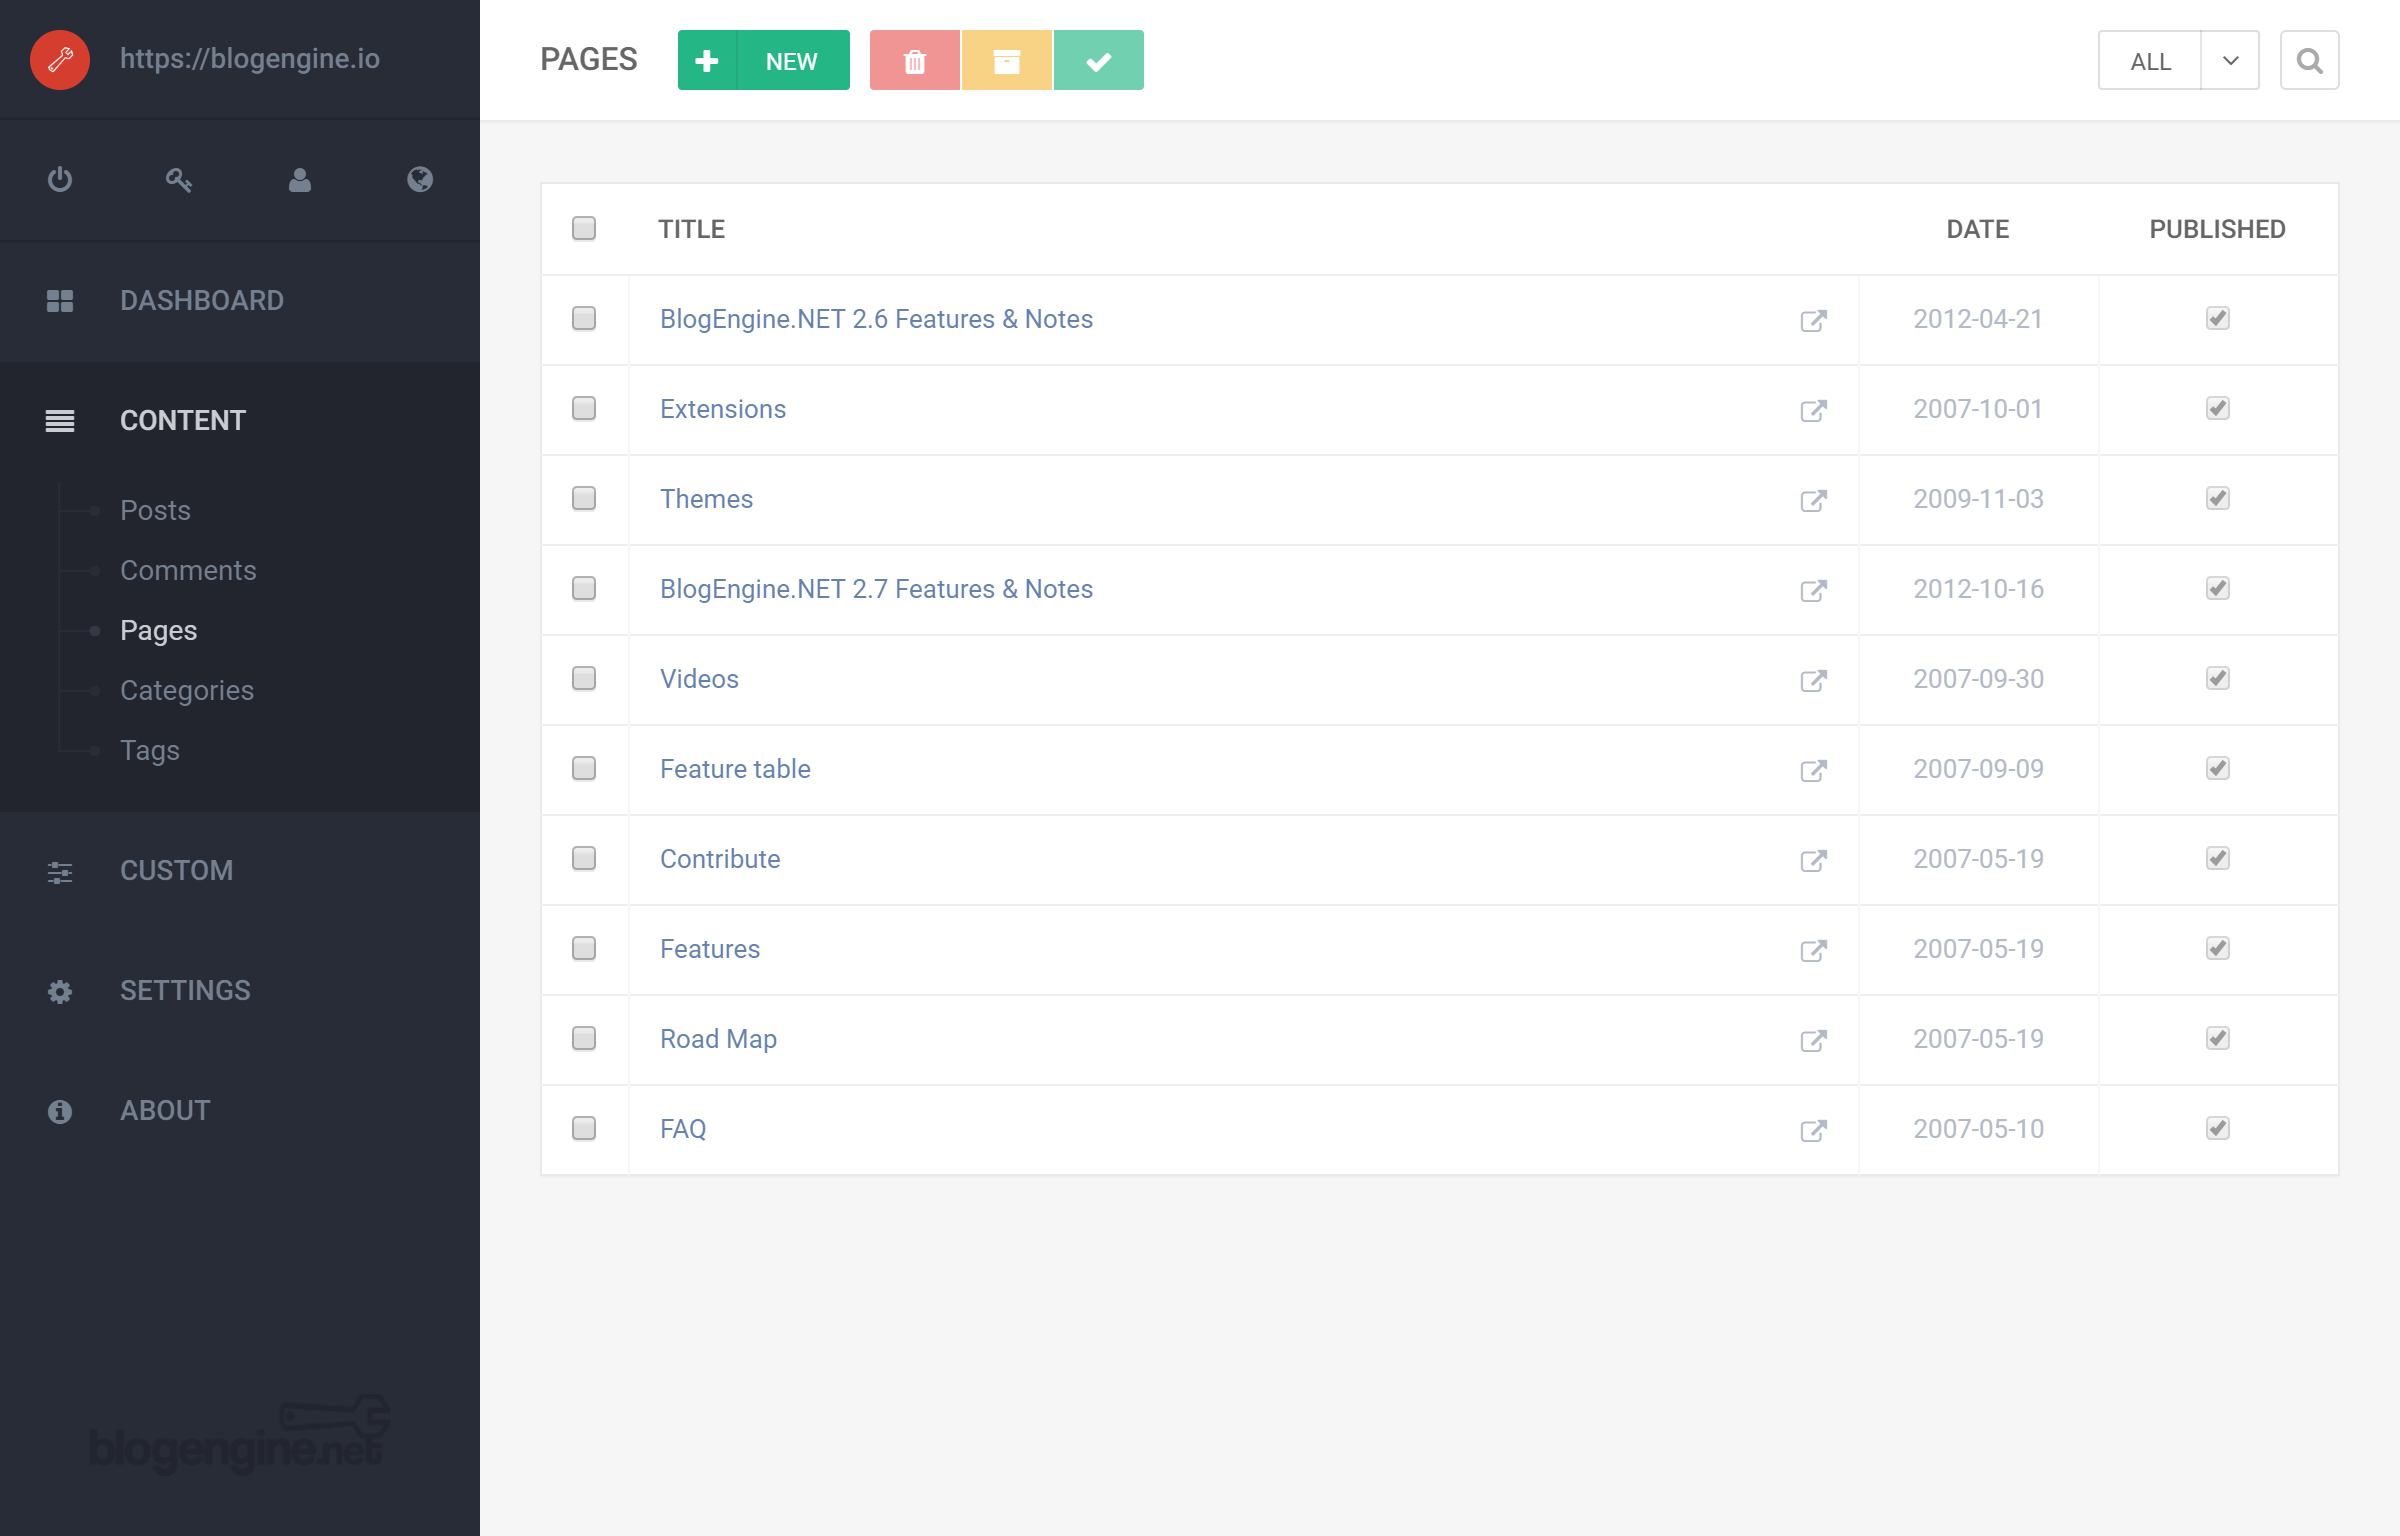Open the user profile icon
The width and height of the screenshot is (2400, 1536).
pos(300,180)
